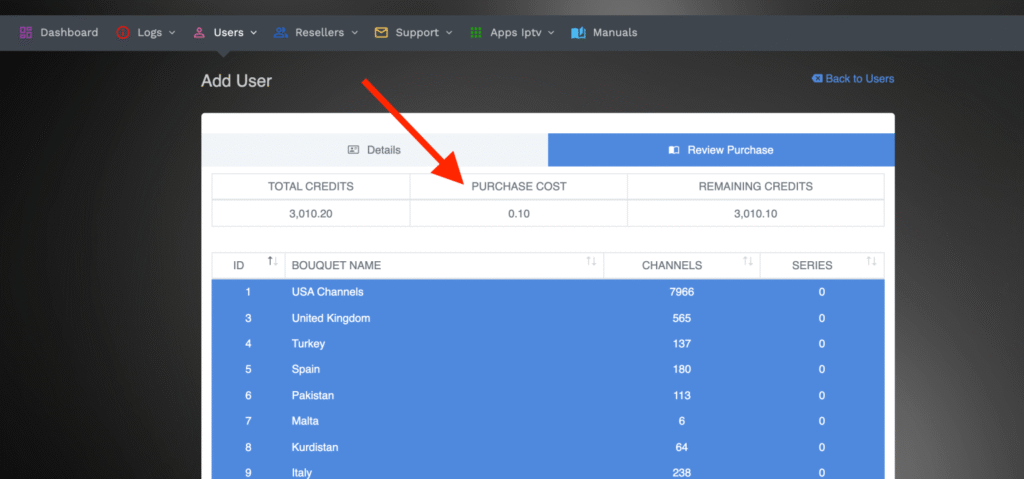
Task: Open the Dashboard menu item
Action: pyautogui.click(x=59, y=33)
